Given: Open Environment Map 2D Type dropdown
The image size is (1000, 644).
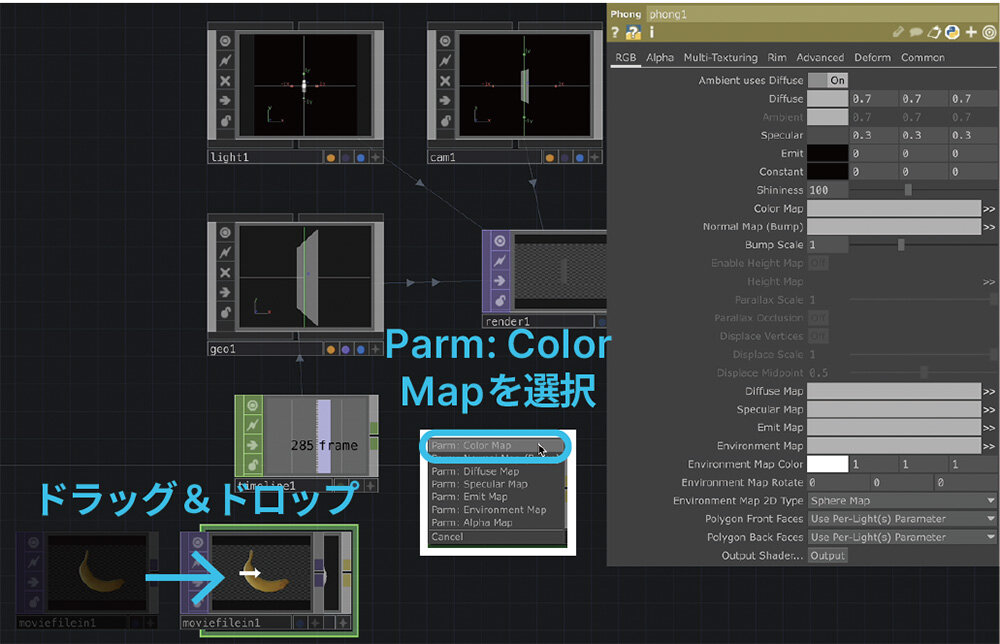Looking at the screenshot, I should tap(902, 500).
